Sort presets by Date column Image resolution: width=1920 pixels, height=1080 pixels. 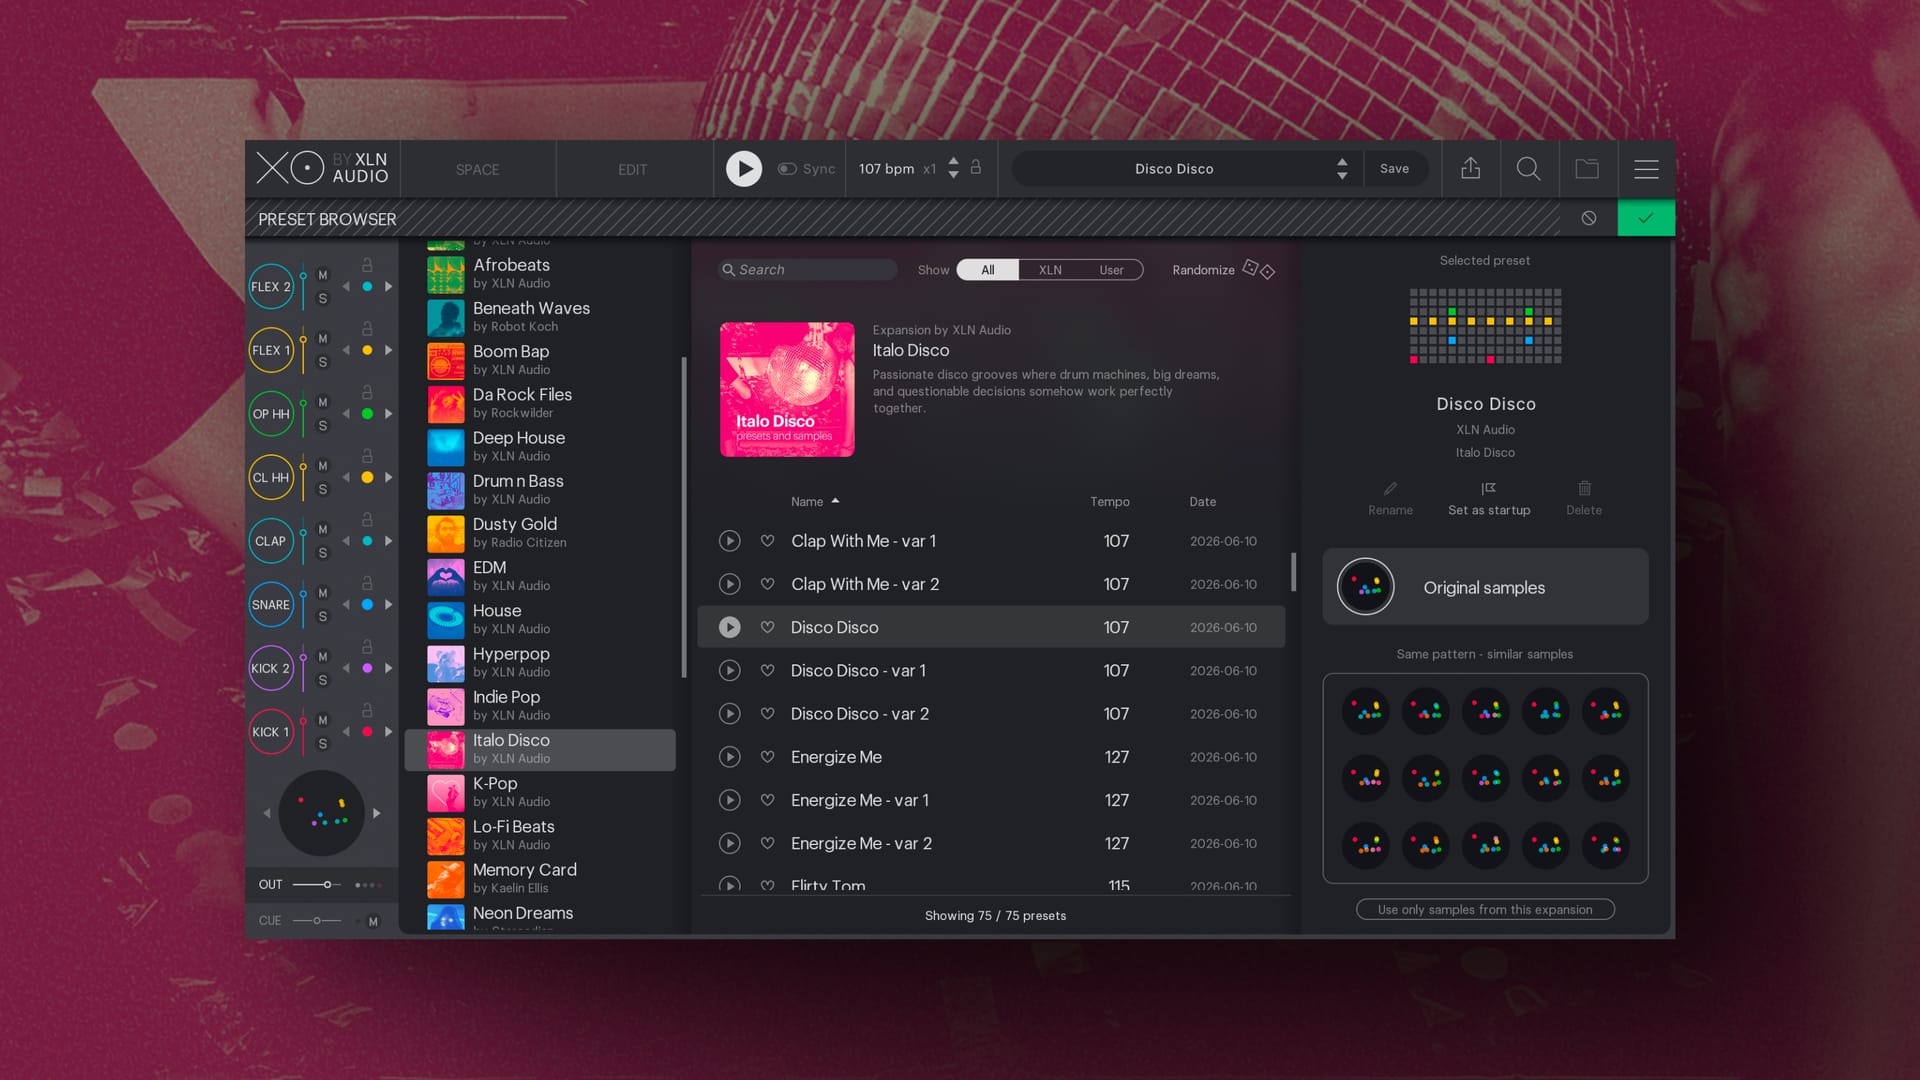(1202, 501)
